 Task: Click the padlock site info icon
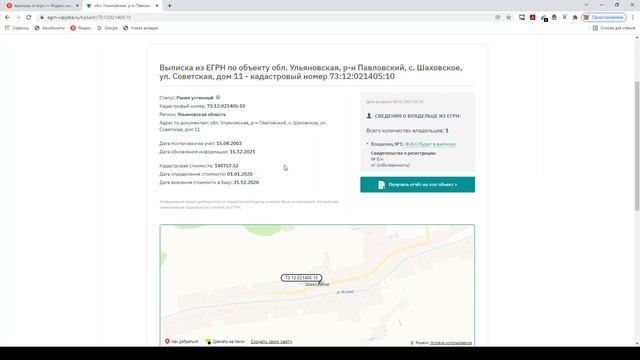tap(42, 18)
